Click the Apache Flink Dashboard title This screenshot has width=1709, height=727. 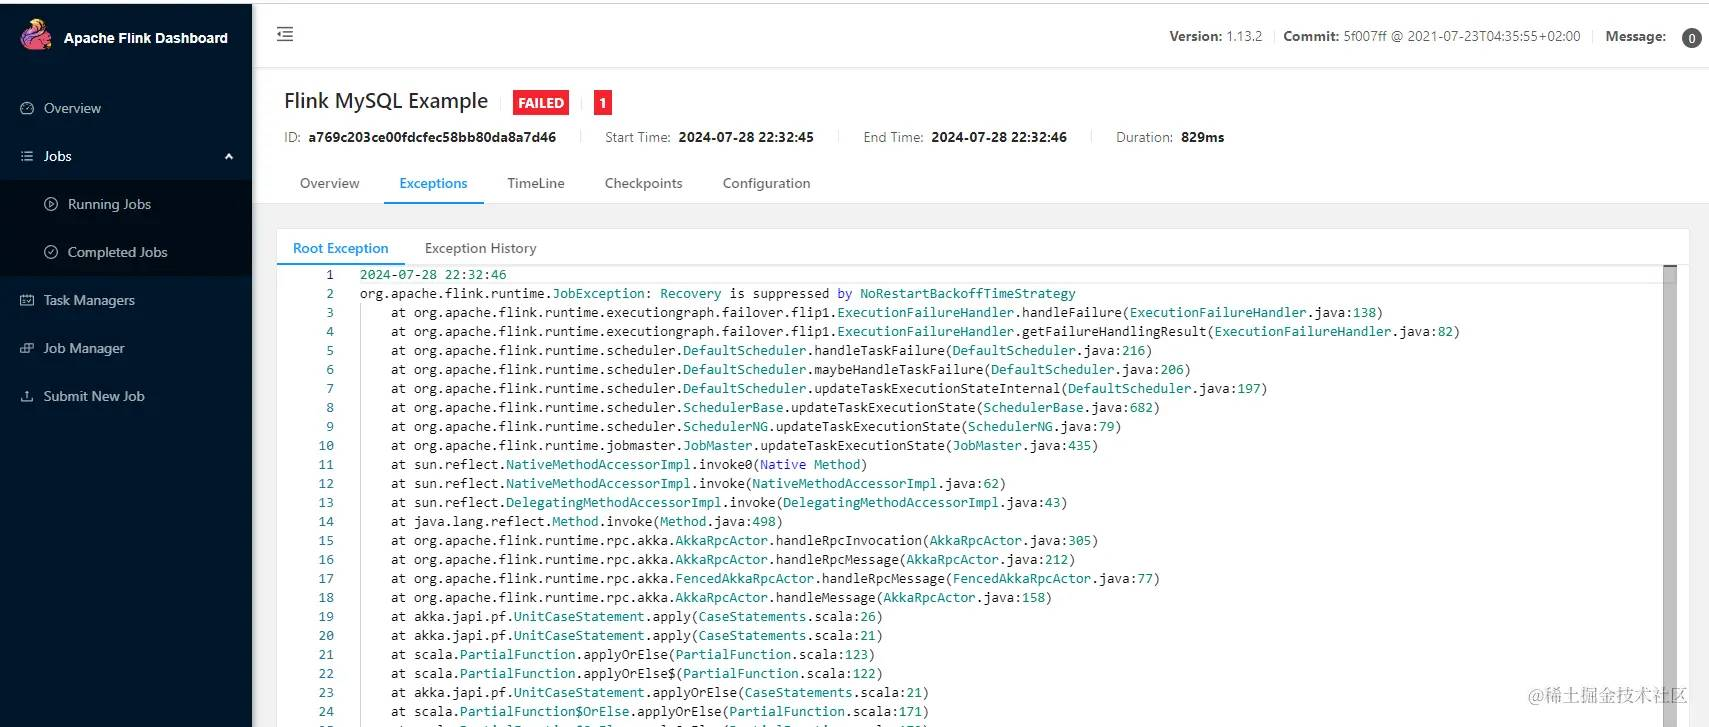point(146,38)
